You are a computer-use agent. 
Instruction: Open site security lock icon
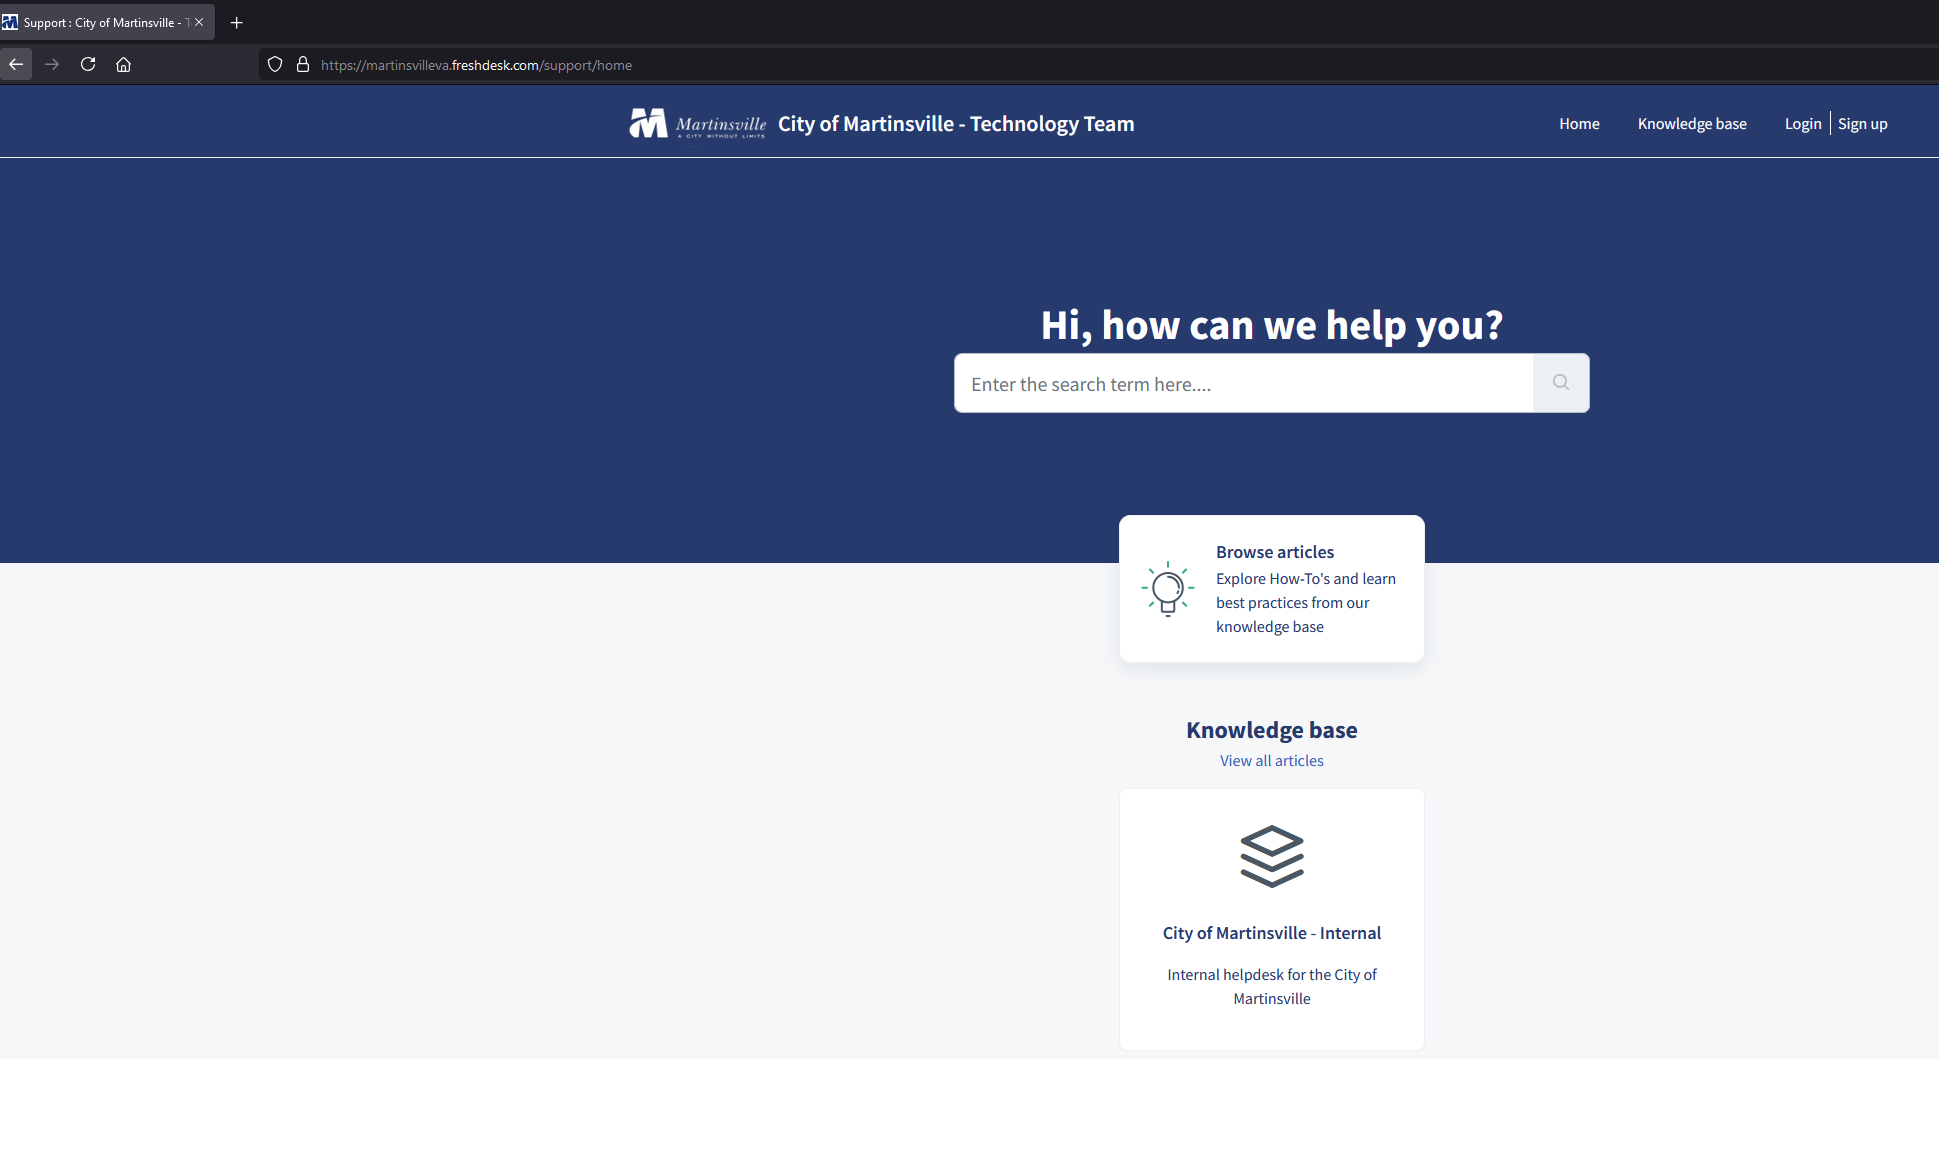tap(303, 65)
